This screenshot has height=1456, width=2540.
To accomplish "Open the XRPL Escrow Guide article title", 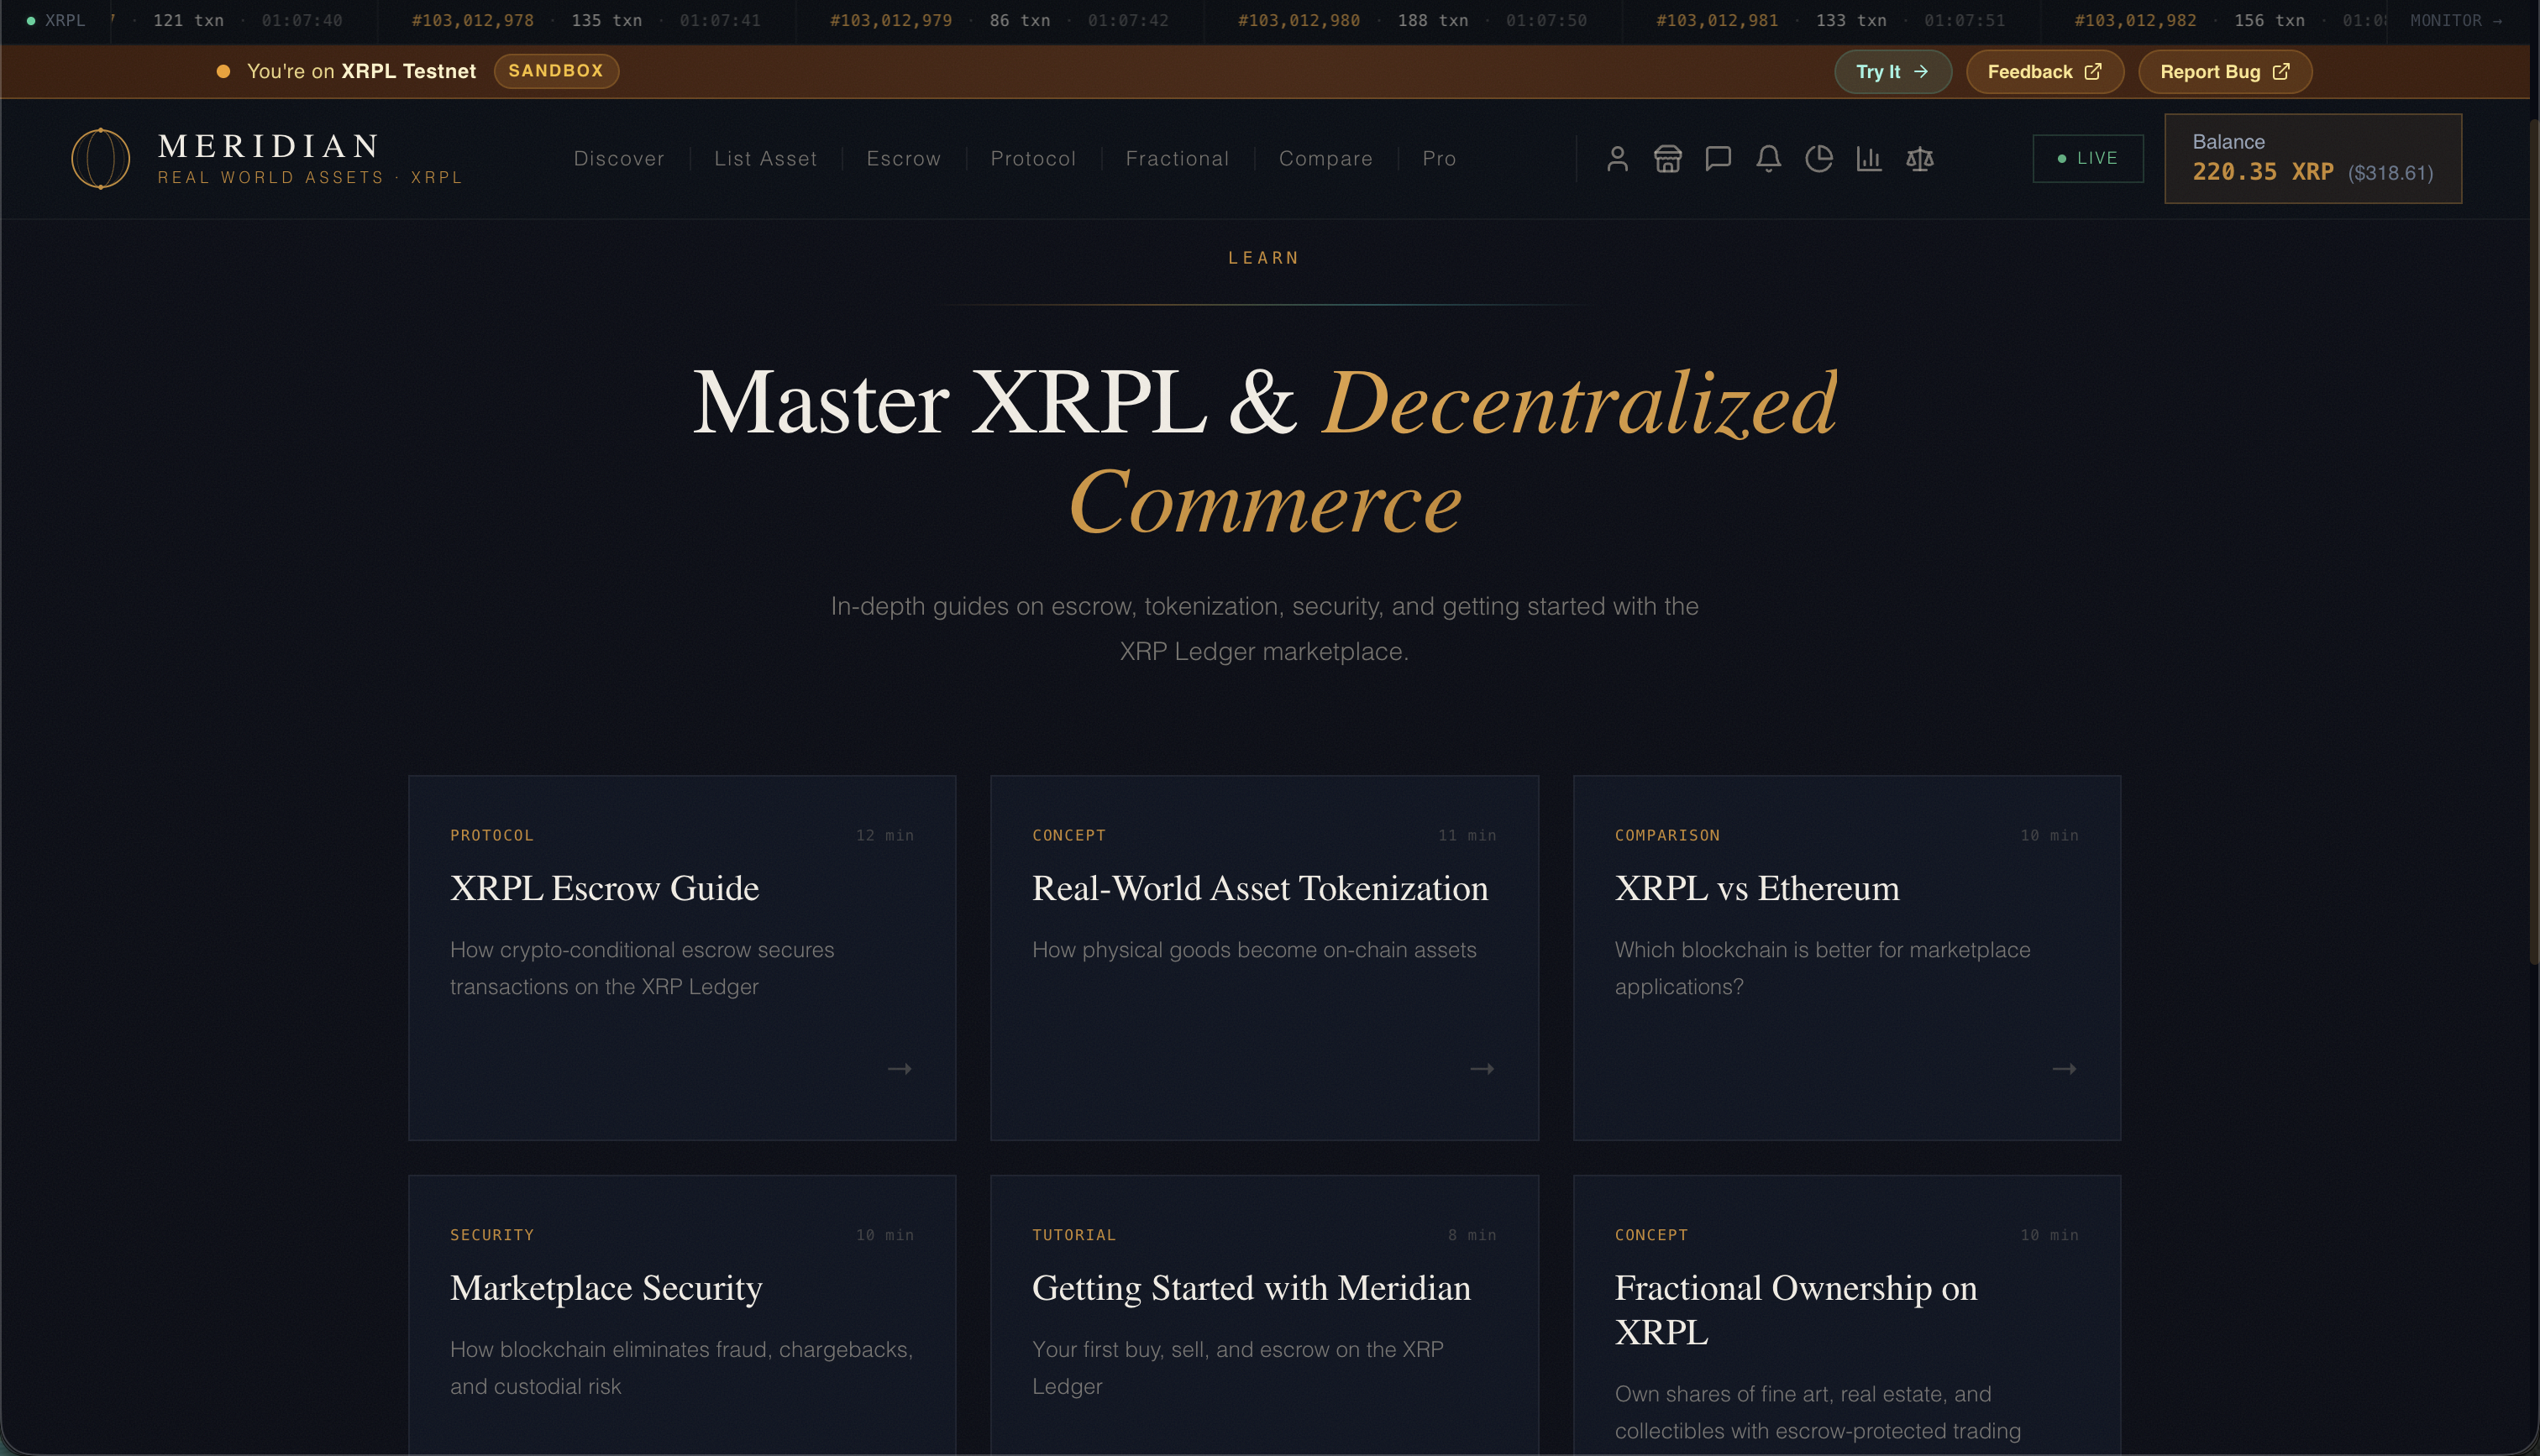I will point(604,888).
